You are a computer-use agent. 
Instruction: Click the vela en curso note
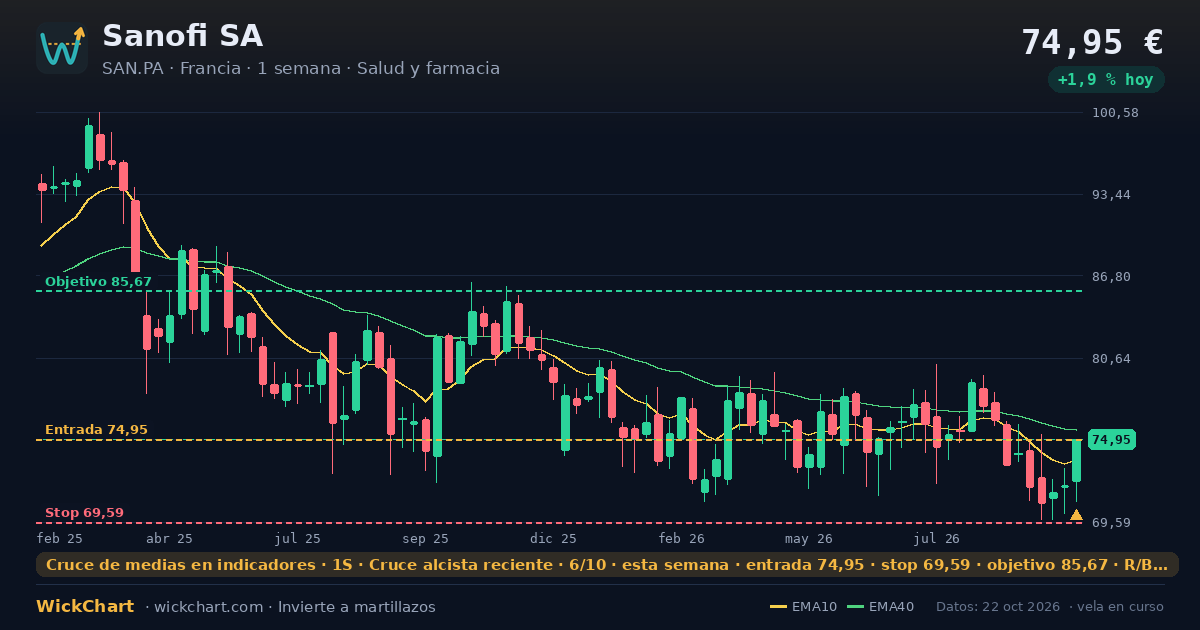(x=1122, y=607)
